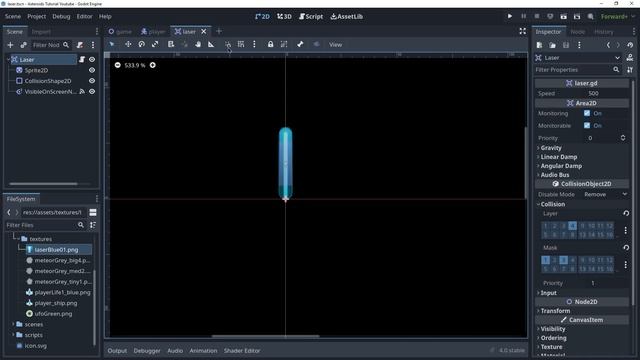Toggle FileSystem split view mode icon
The height and width of the screenshot is (360, 640).
pyautogui.click(x=93, y=212)
